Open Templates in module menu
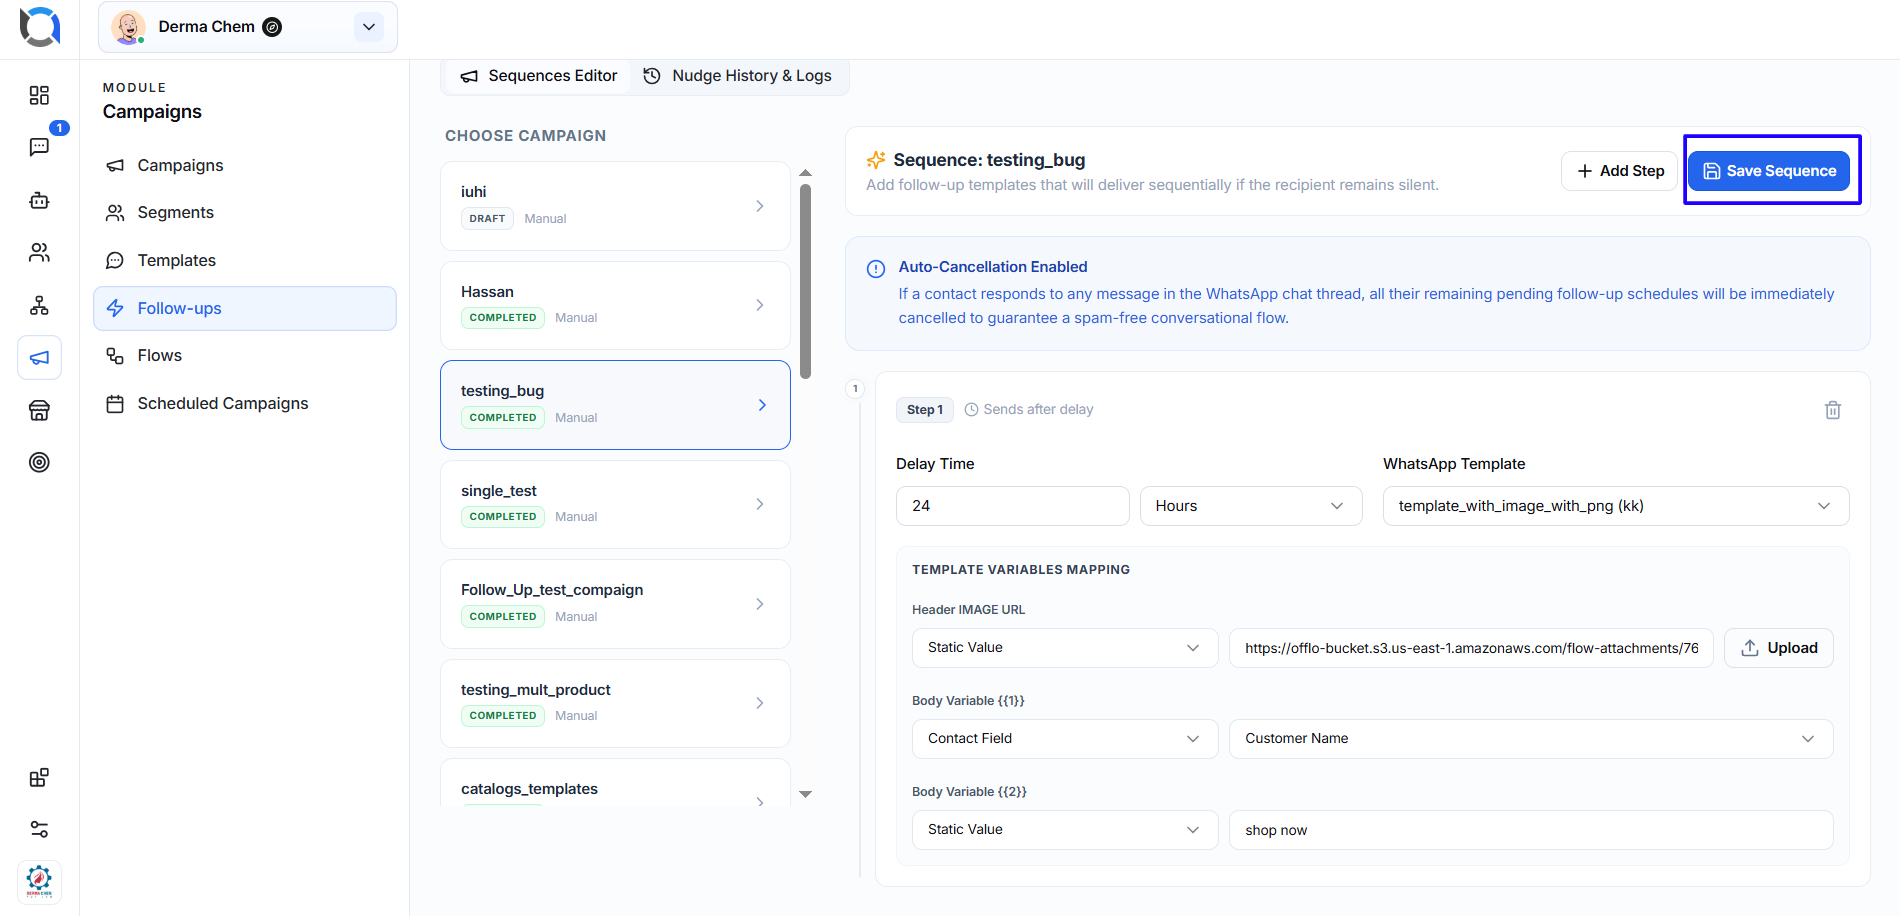Viewport: 1900px width, 916px height. pyautogui.click(x=245, y=260)
